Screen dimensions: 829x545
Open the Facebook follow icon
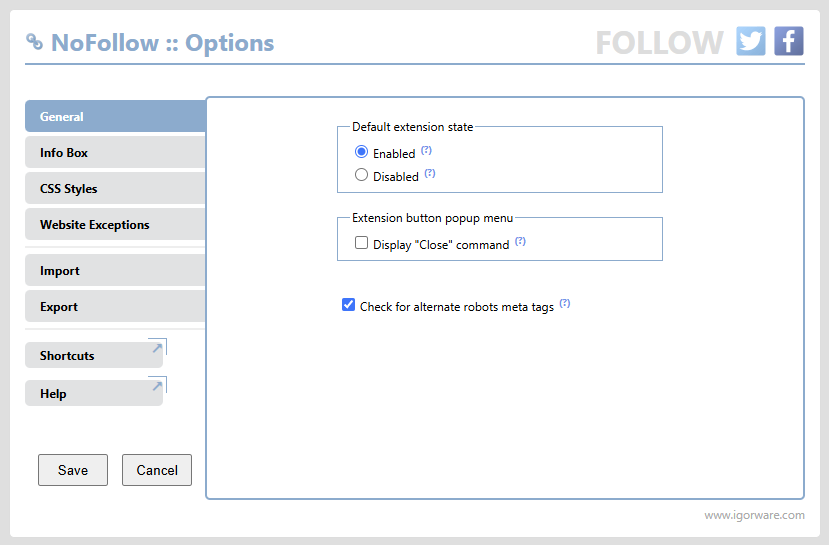[789, 41]
